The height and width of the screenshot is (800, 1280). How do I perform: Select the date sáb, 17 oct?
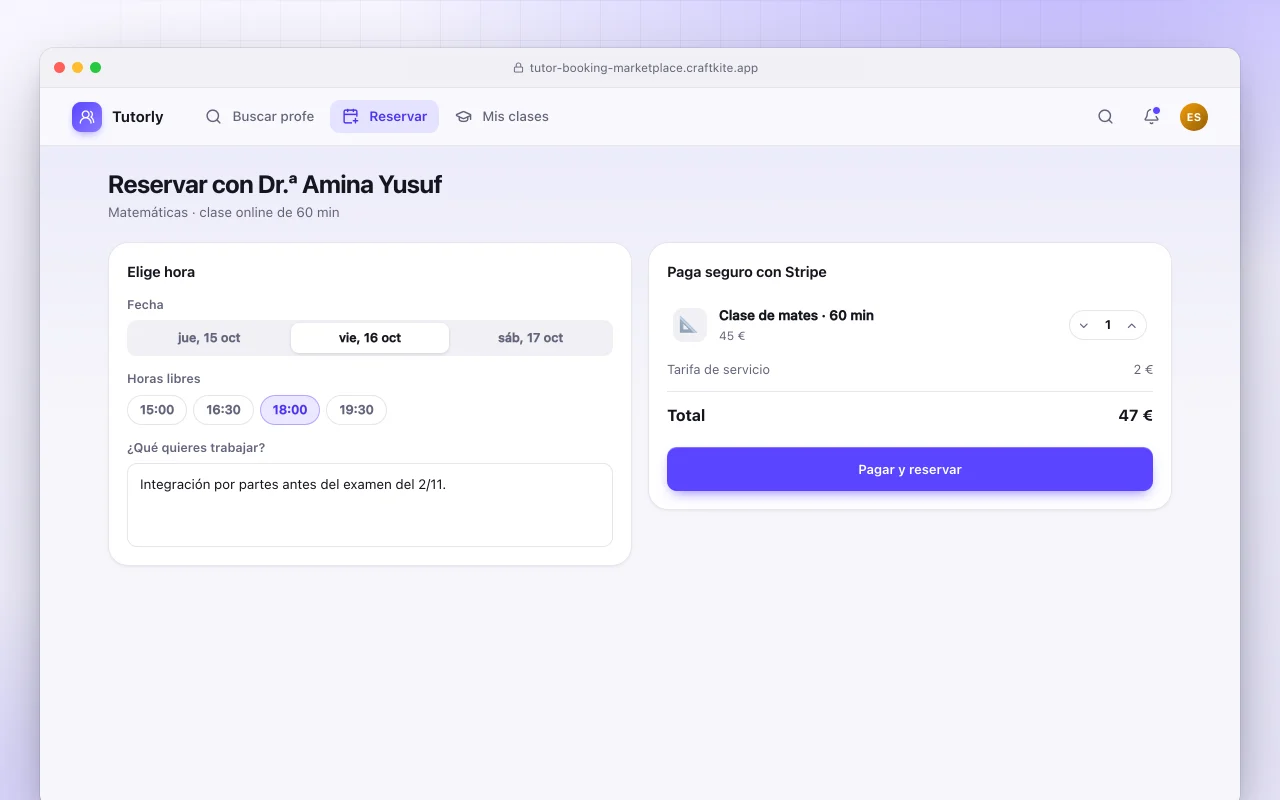(530, 338)
